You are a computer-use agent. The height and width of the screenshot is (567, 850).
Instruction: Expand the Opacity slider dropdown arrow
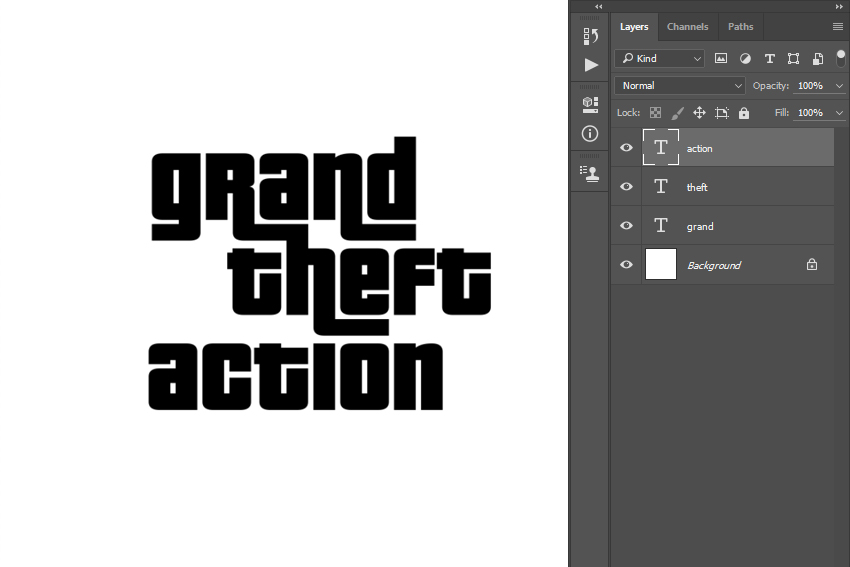[x=839, y=86]
